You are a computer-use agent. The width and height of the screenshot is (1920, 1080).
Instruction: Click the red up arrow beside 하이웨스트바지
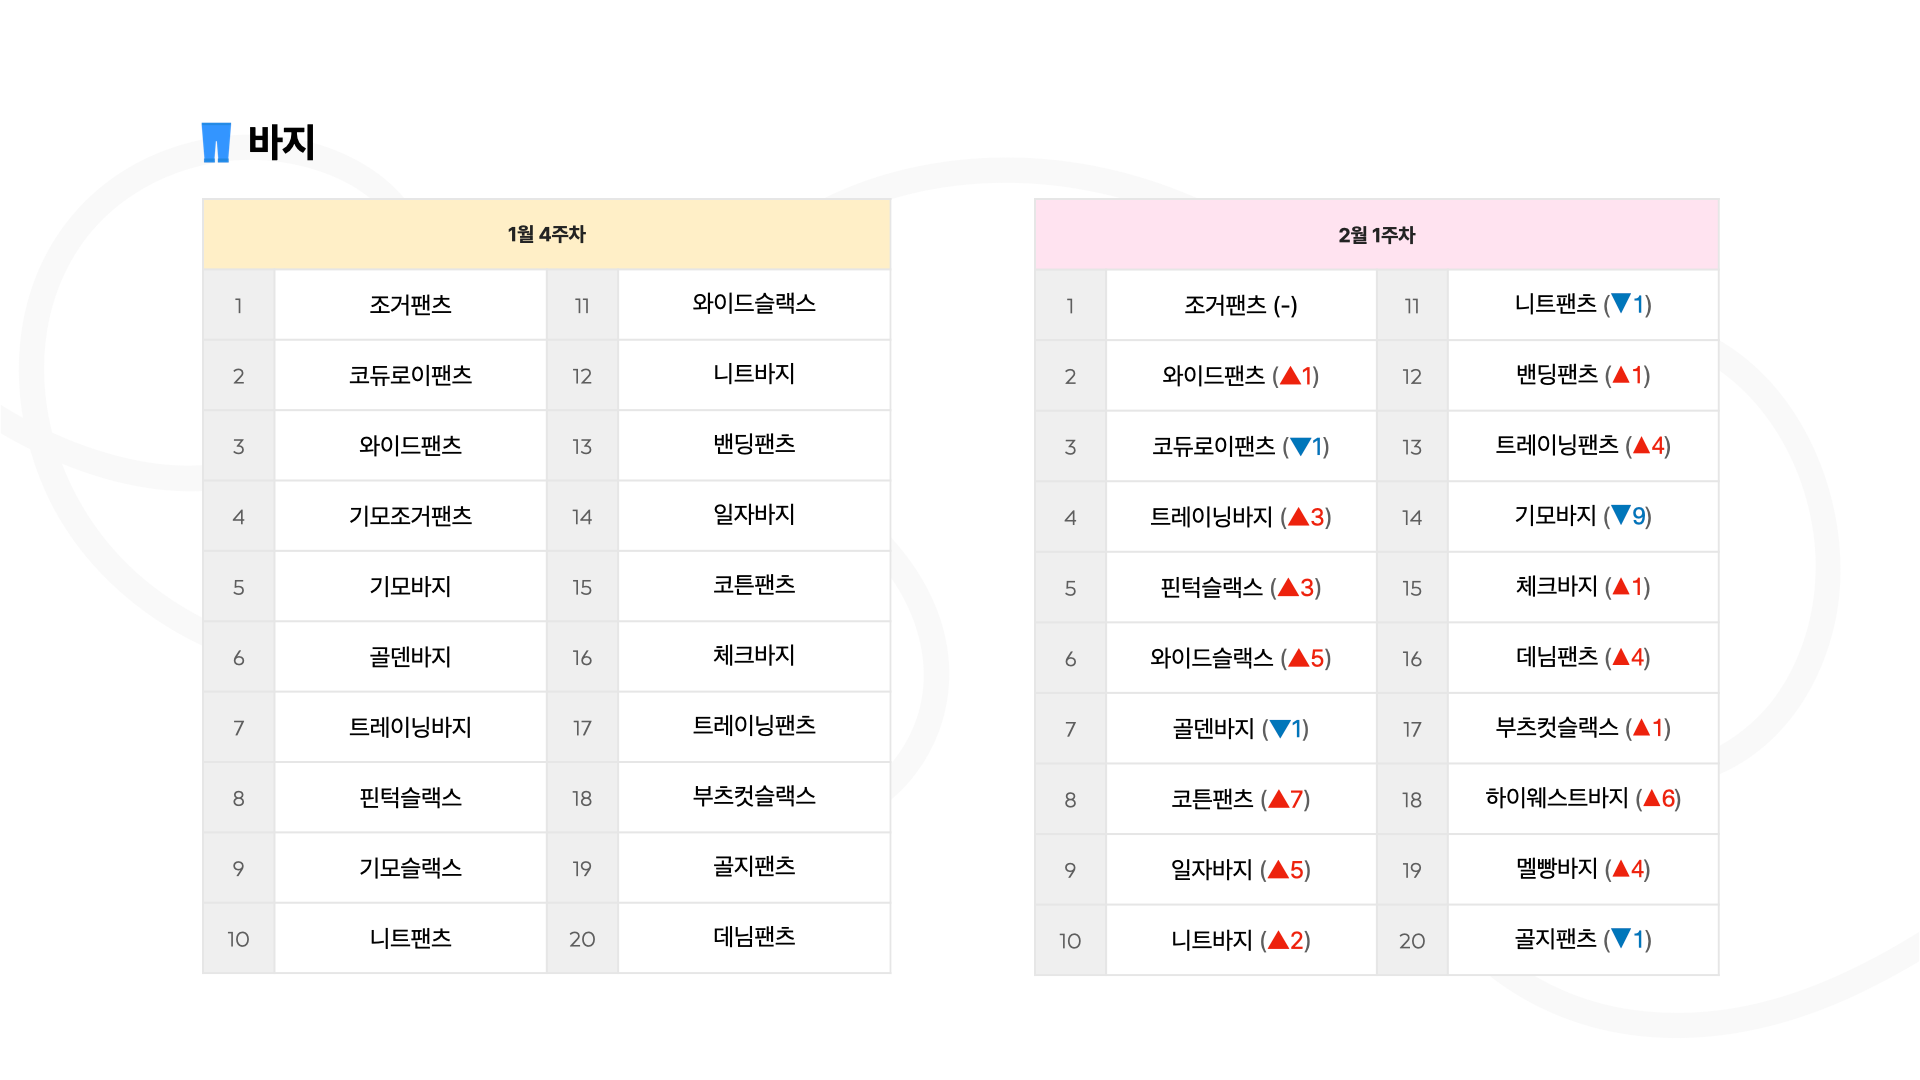[1652, 798]
